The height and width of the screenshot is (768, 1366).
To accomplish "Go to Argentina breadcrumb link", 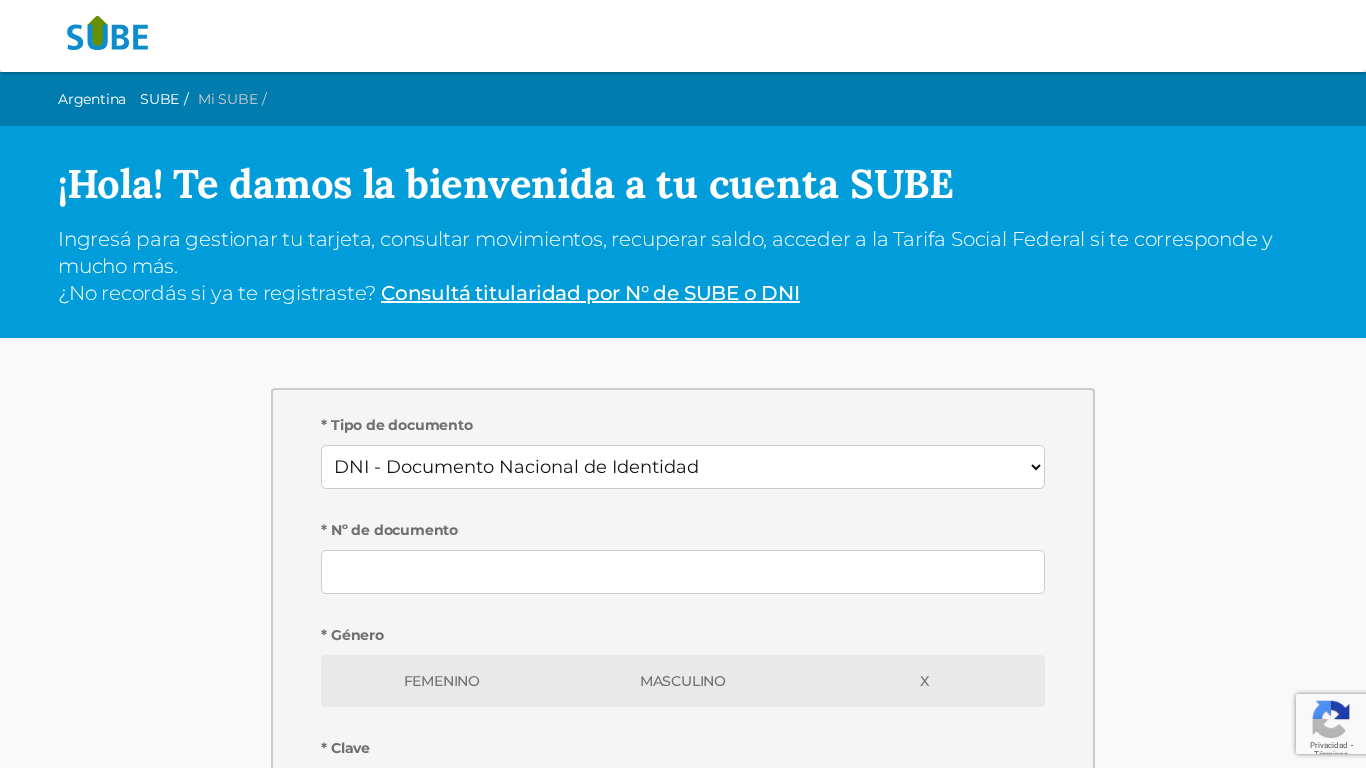I will point(92,99).
